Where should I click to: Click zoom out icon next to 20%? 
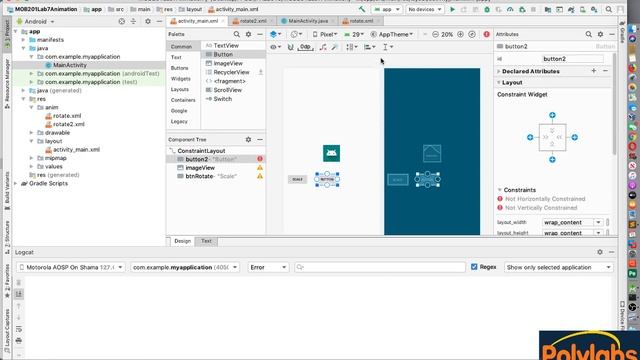click(x=435, y=34)
